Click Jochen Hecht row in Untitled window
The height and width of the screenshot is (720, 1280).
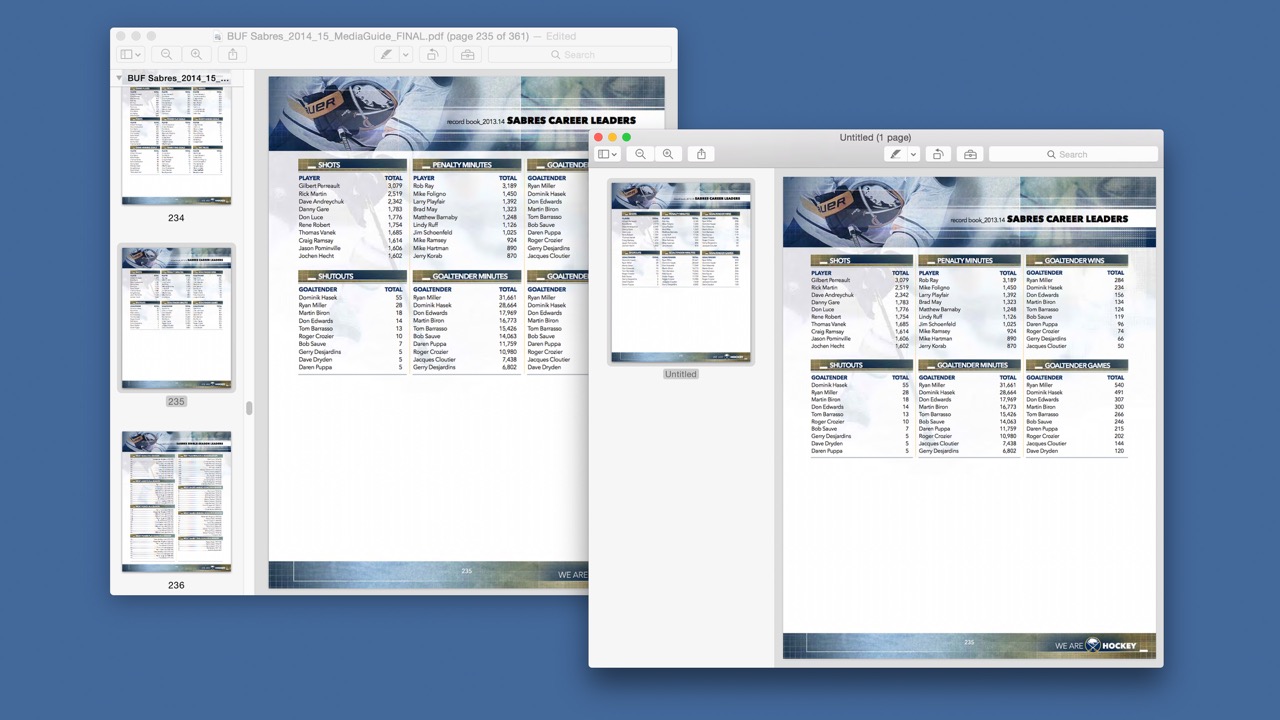coord(860,346)
